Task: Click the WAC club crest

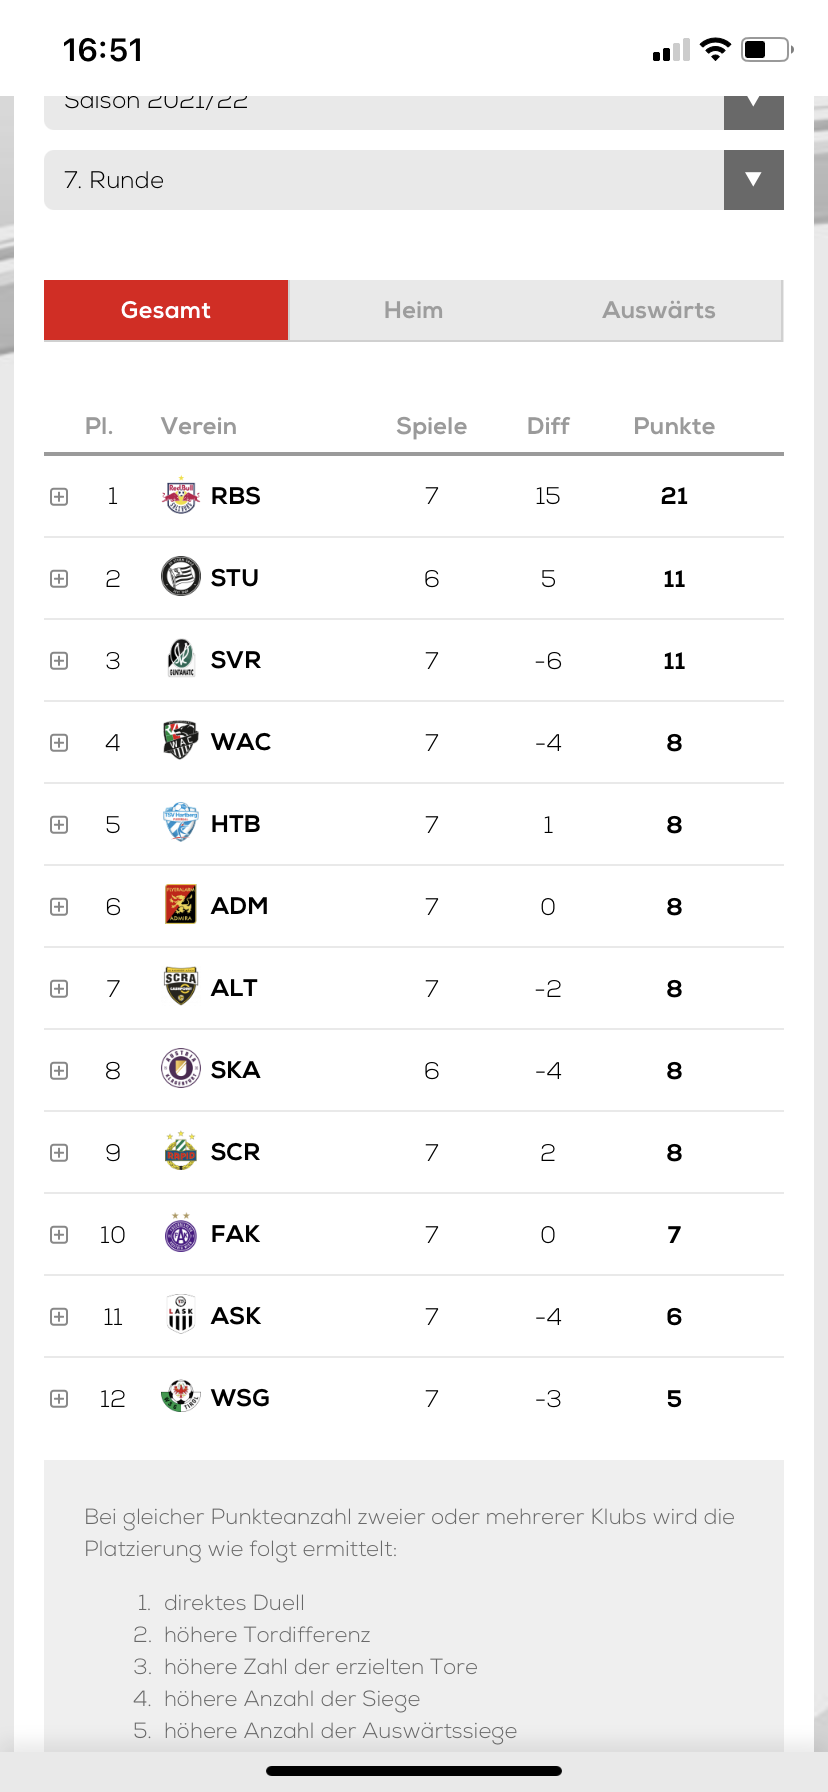Action: click(x=181, y=742)
